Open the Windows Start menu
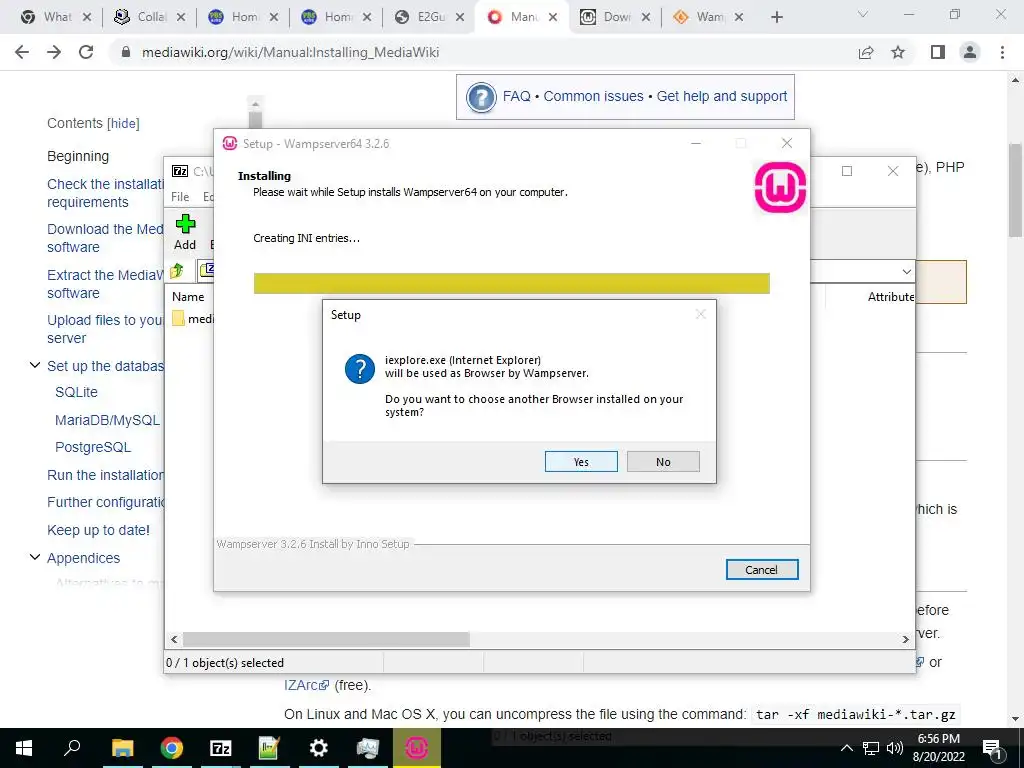This screenshot has width=1024, height=768. tap(24, 748)
